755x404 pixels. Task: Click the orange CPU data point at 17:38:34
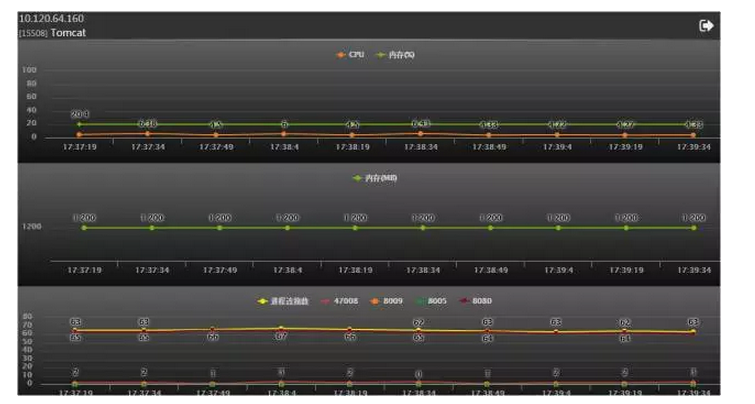(x=422, y=133)
